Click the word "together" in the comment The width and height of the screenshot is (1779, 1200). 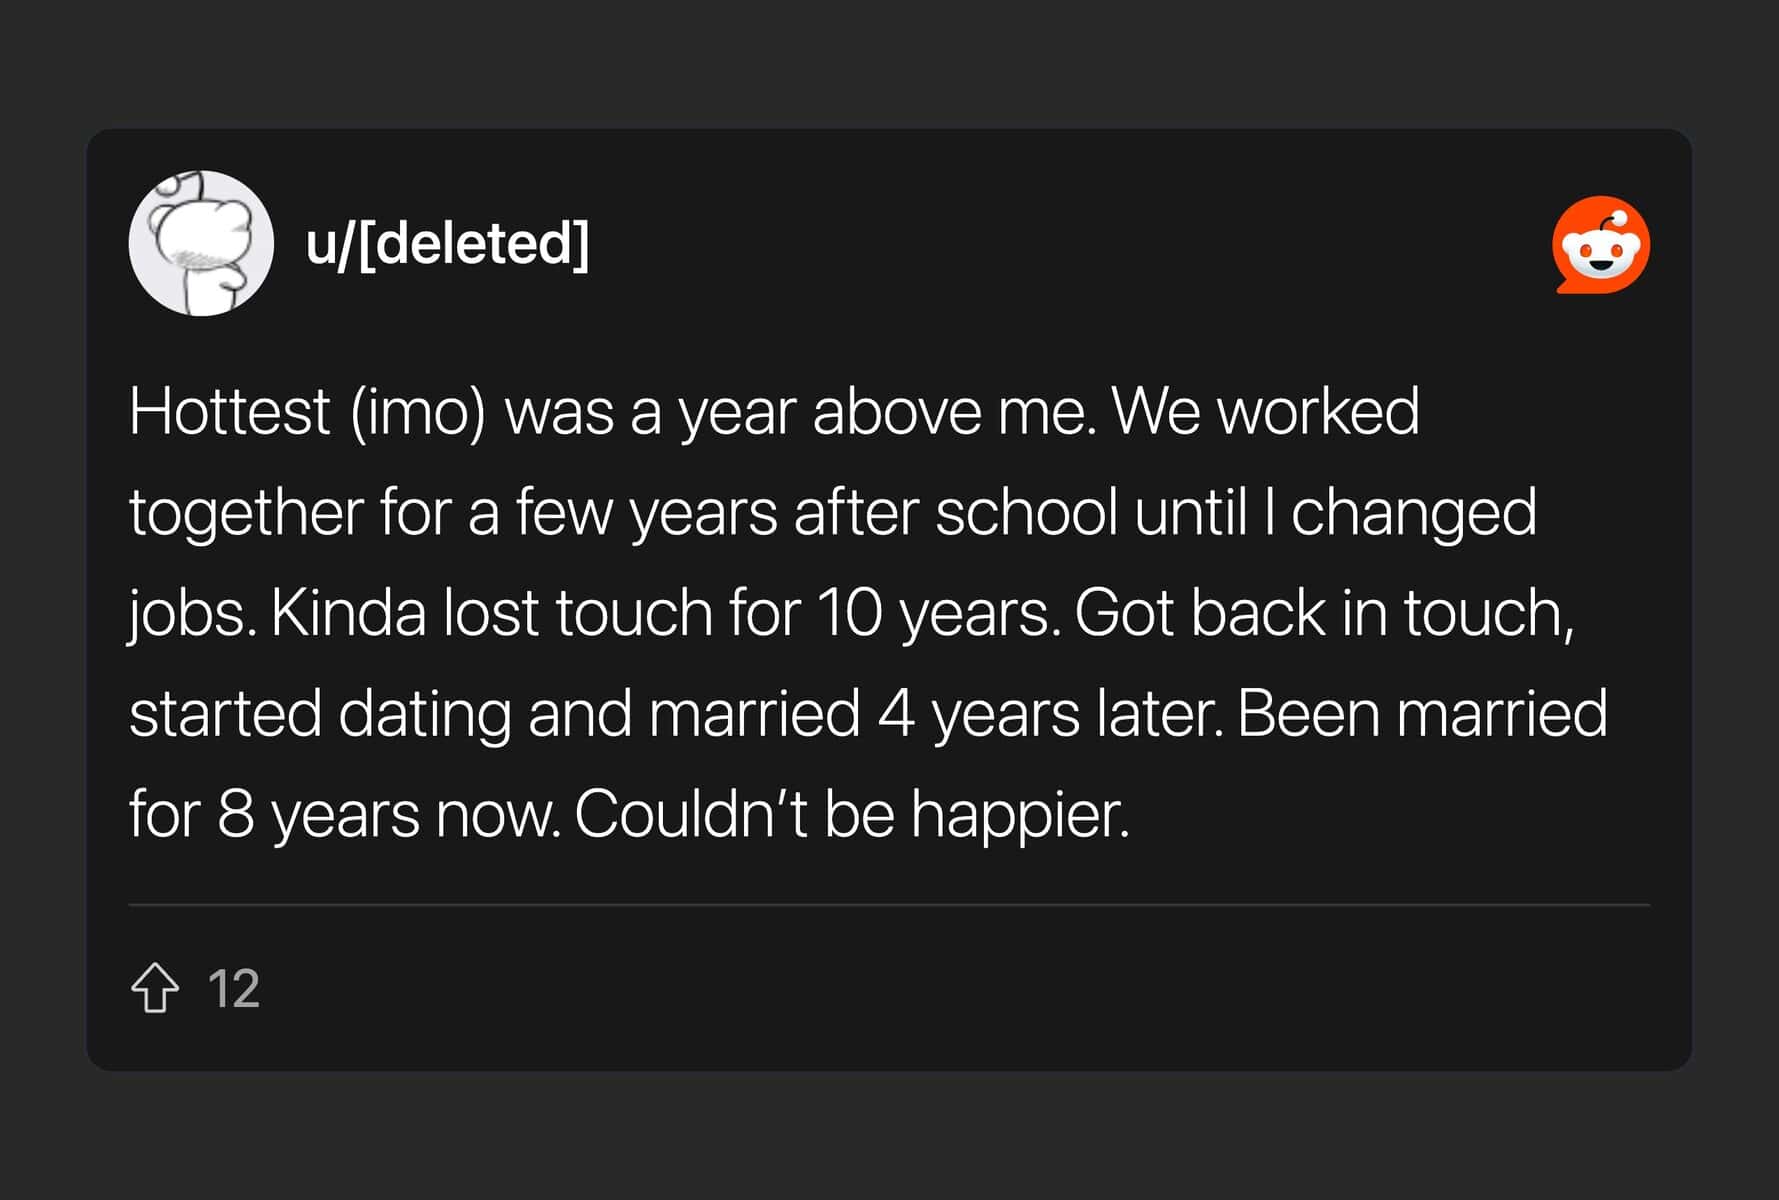pyautogui.click(x=245, y=513)
